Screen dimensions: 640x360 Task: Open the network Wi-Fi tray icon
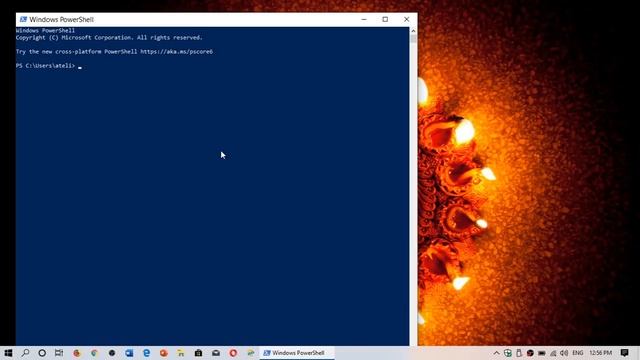[553, 353]
